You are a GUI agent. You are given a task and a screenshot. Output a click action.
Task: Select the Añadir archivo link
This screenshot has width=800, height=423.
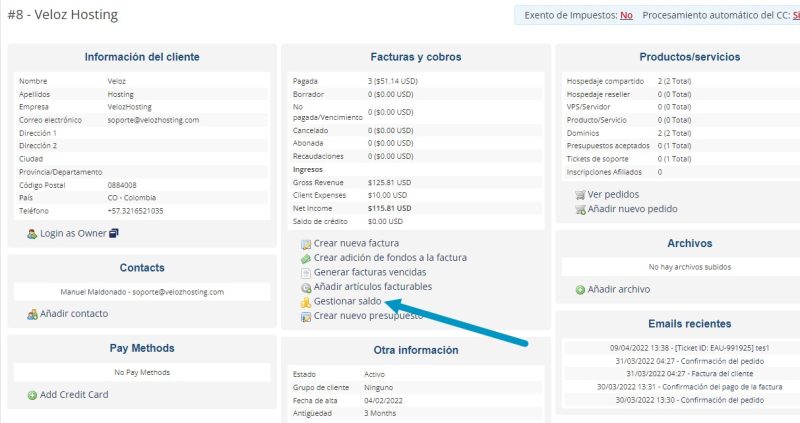(619, 289)
